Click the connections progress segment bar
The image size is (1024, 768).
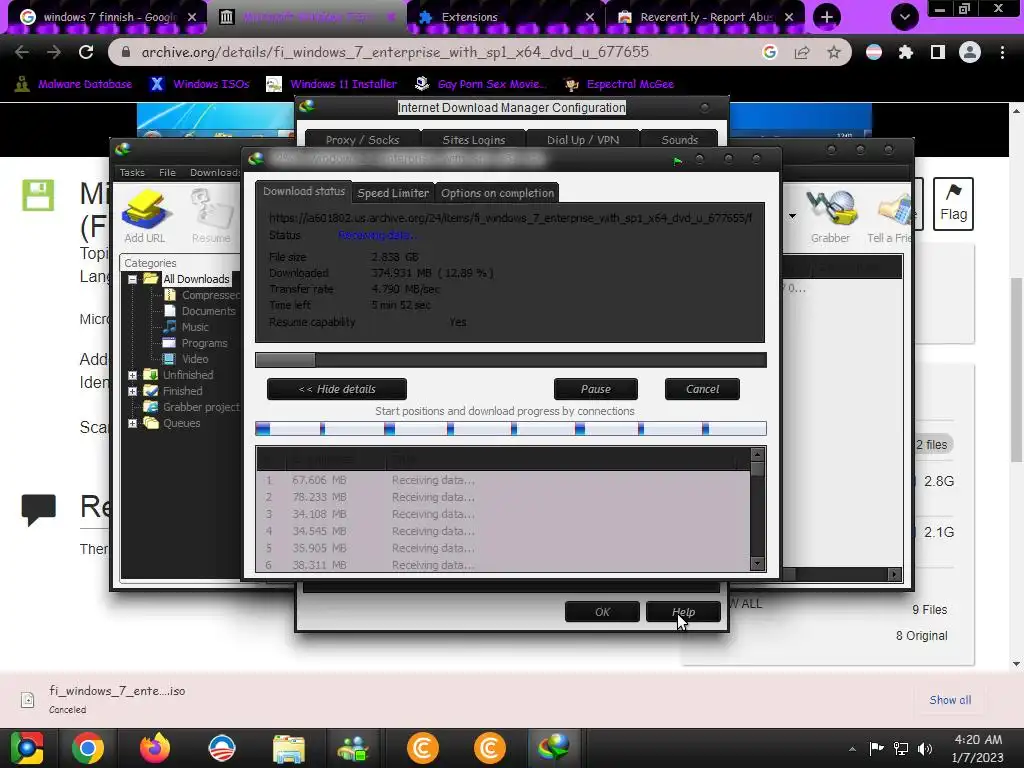point(511,429)
